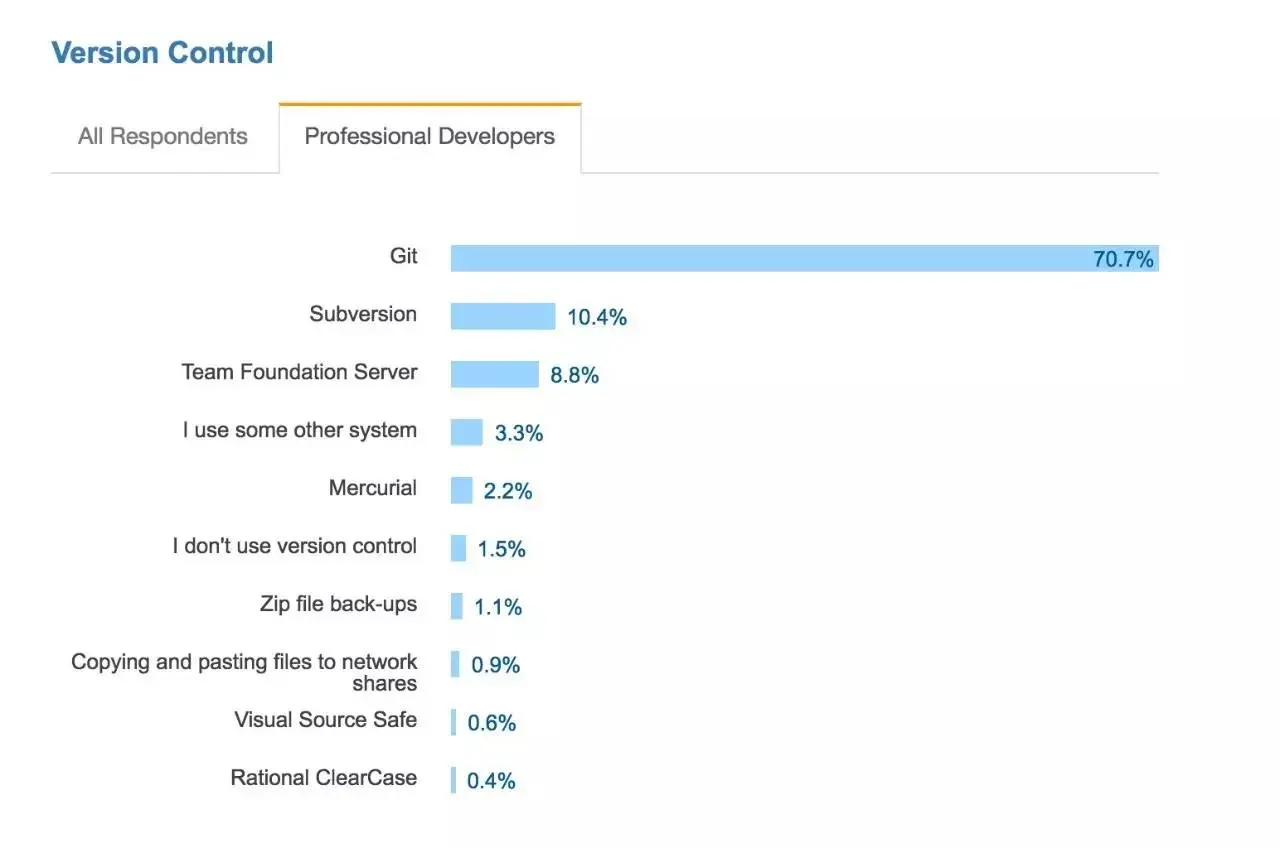Select the Professional Developers tab

(x=430, y=137)
